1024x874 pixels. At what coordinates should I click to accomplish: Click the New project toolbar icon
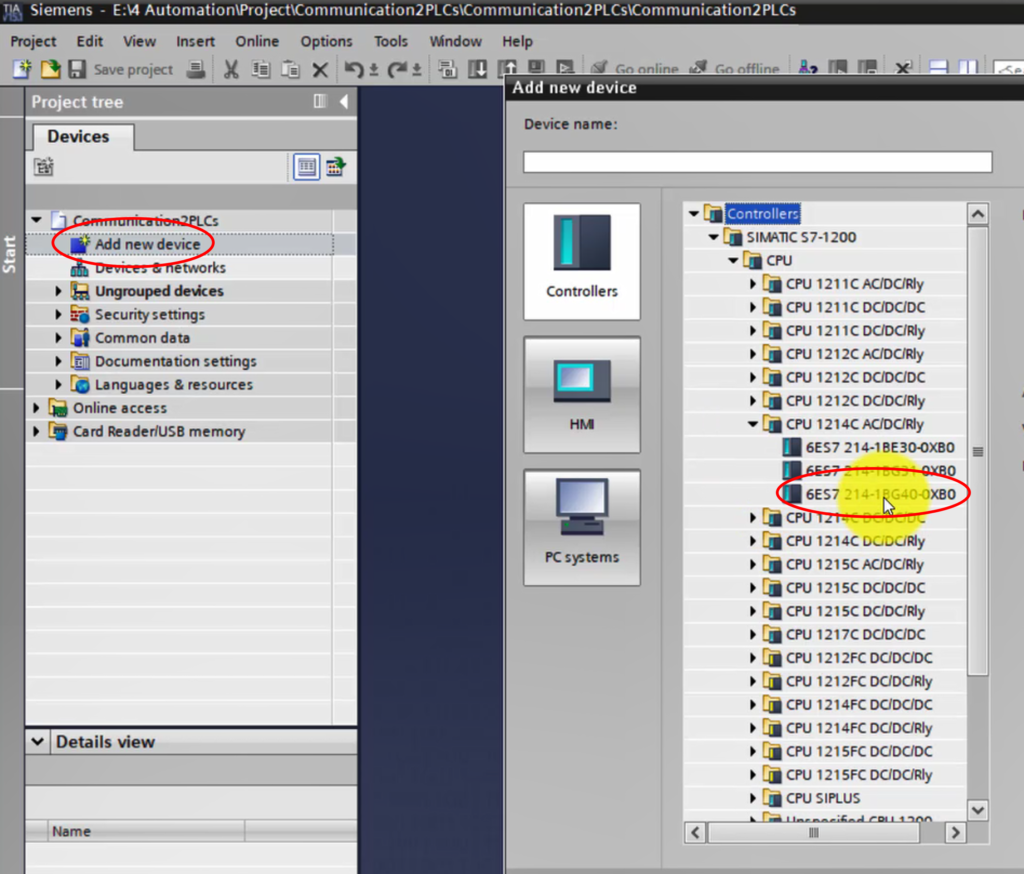click(x=22, y=70)
